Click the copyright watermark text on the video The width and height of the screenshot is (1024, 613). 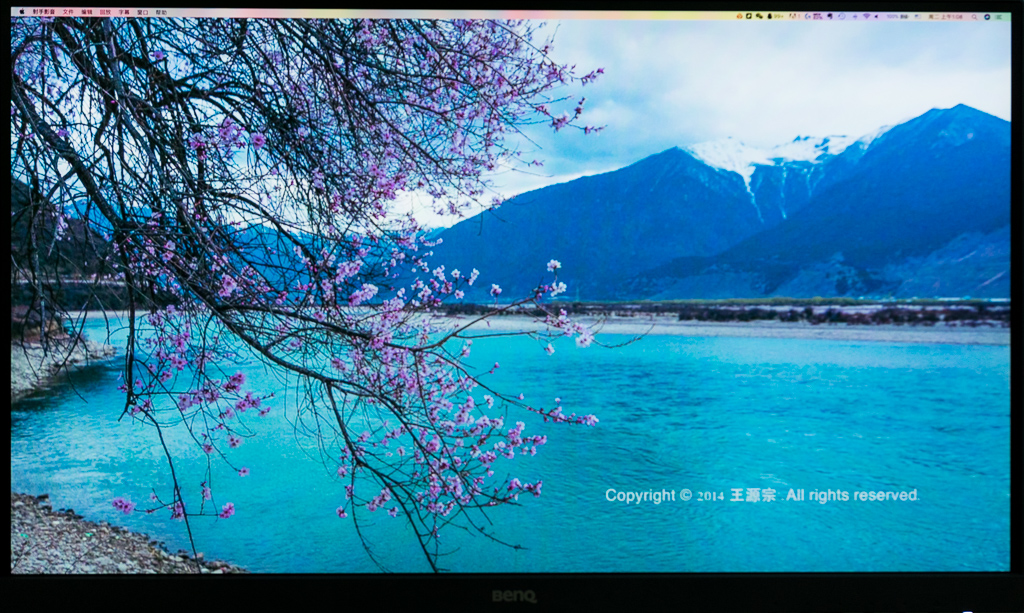click(x=765, y=493)
